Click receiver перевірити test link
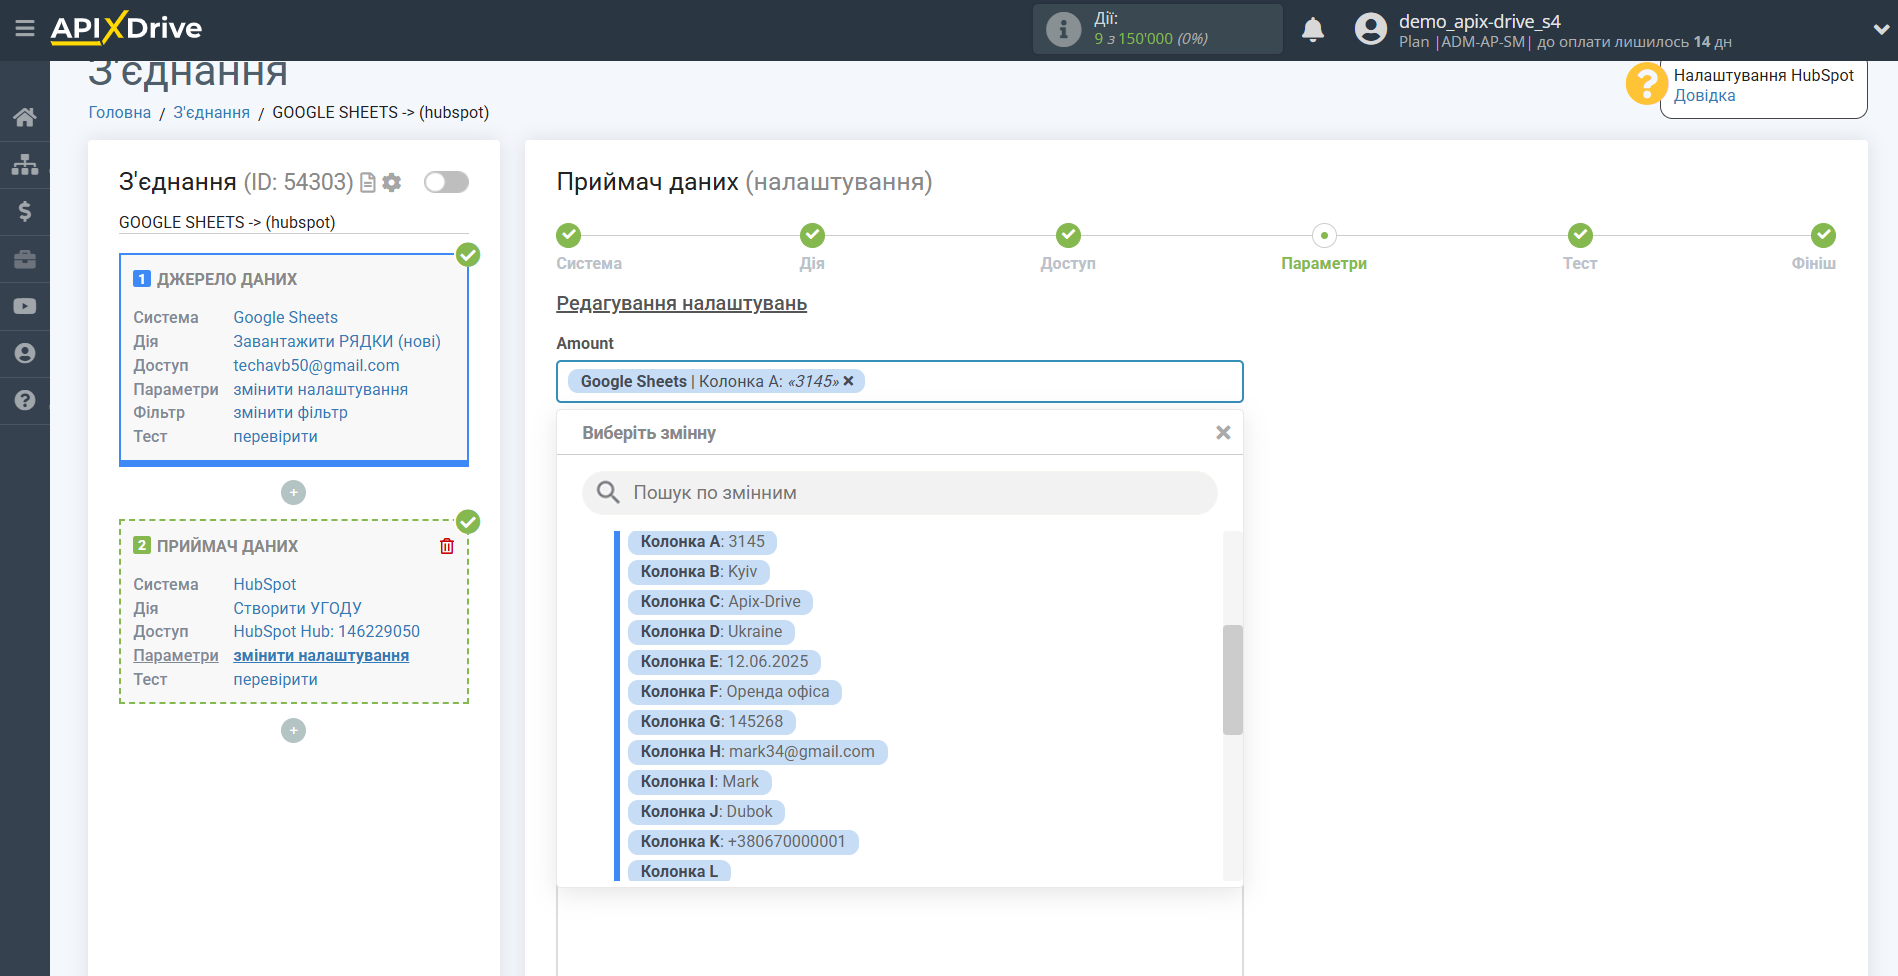This screenshot has height=976, width=1898. click(276, 679)
